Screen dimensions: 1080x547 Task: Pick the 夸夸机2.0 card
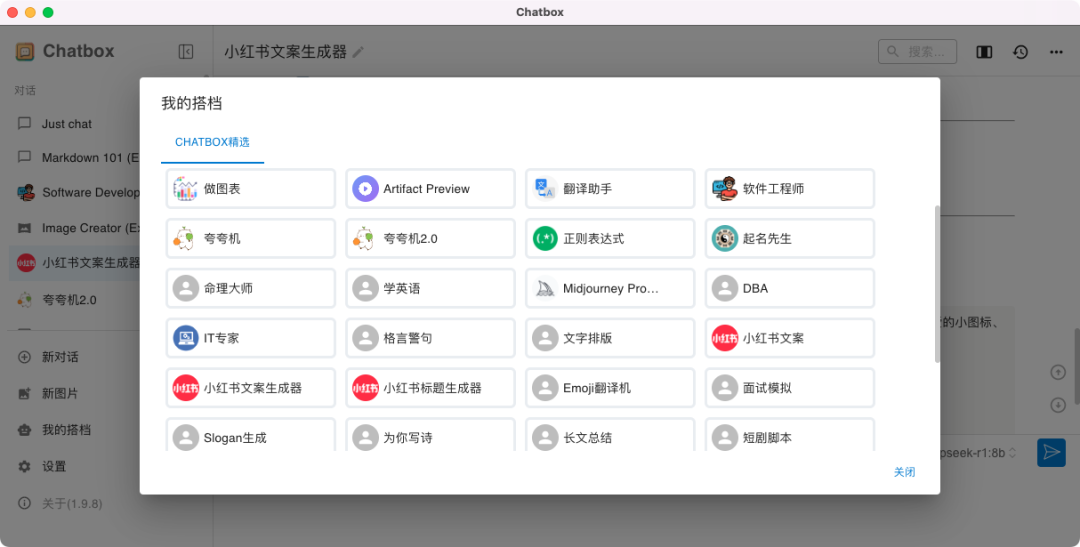430,238
